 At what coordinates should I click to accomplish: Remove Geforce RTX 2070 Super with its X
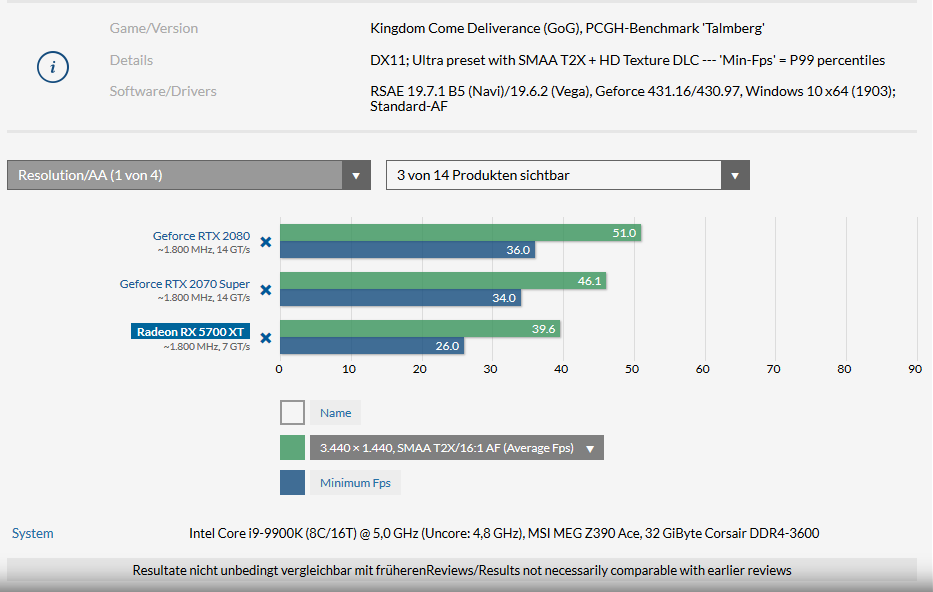pos(266,290)
